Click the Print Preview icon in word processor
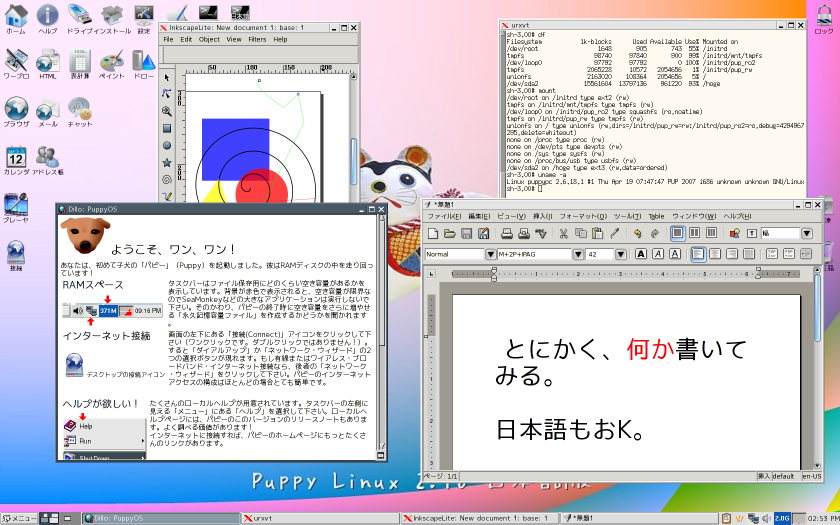840x525 pixels. [x=524, y=233]
